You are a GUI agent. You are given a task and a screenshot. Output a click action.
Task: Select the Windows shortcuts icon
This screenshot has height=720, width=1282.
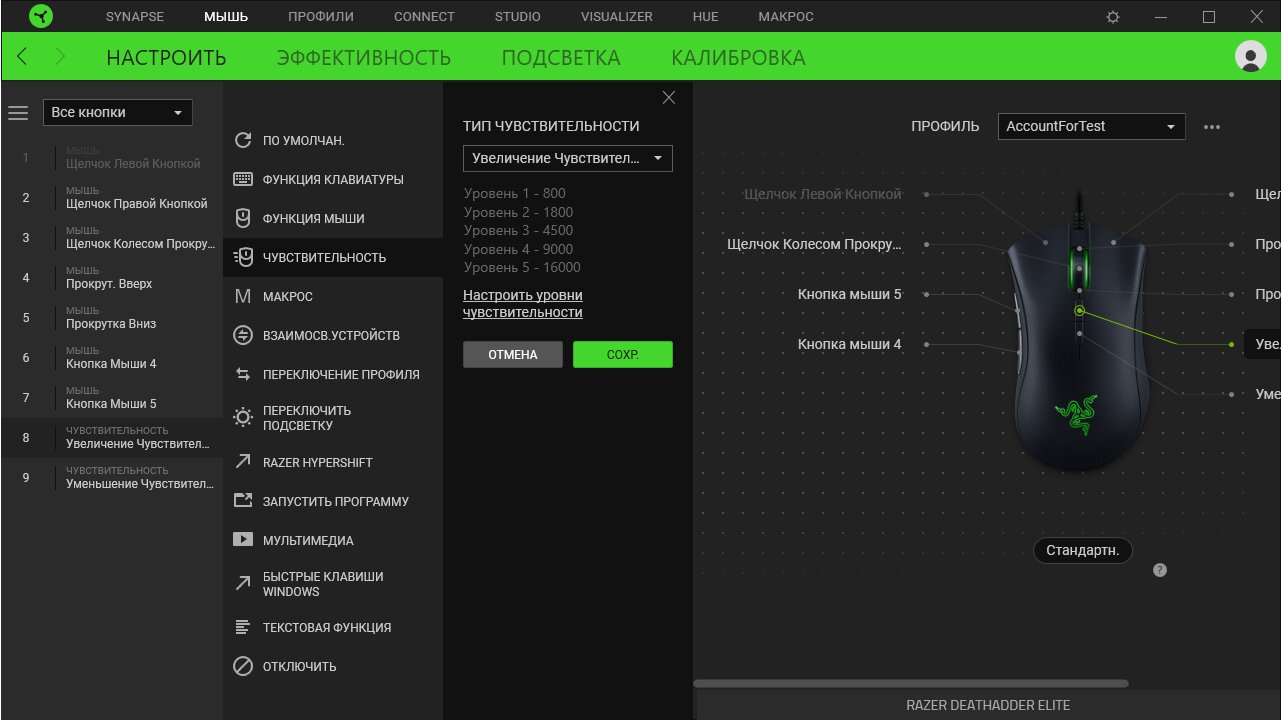coord(243,584)
